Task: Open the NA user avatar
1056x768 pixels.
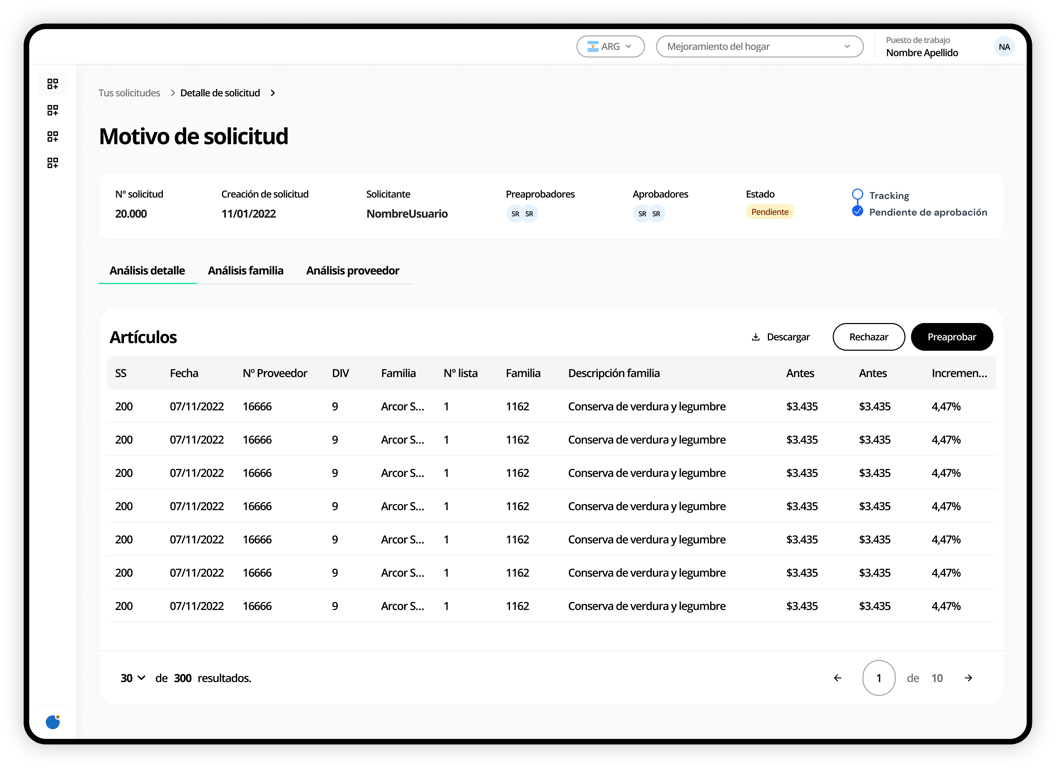Action: tap(1003, 46)
